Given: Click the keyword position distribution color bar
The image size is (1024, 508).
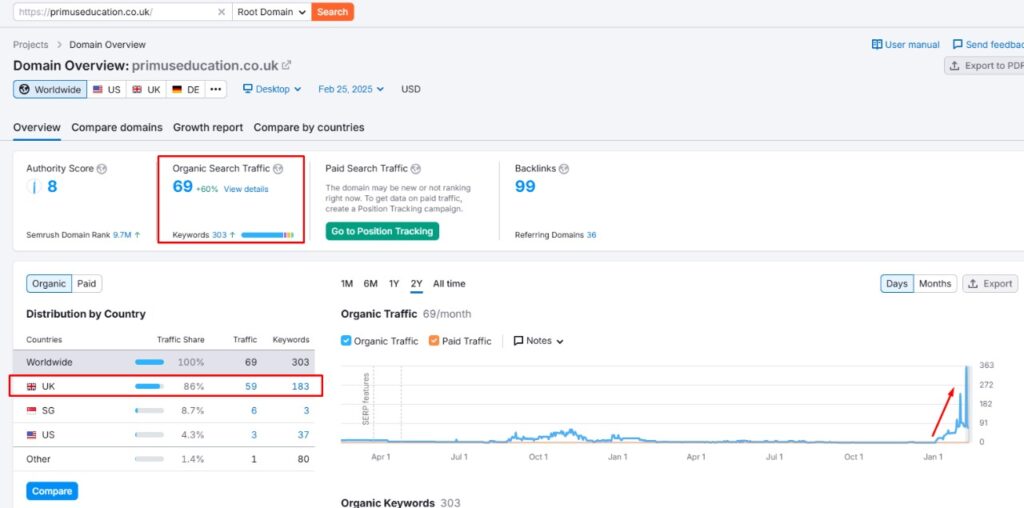Looking at the screenshot, I should (x=268, y=234).
